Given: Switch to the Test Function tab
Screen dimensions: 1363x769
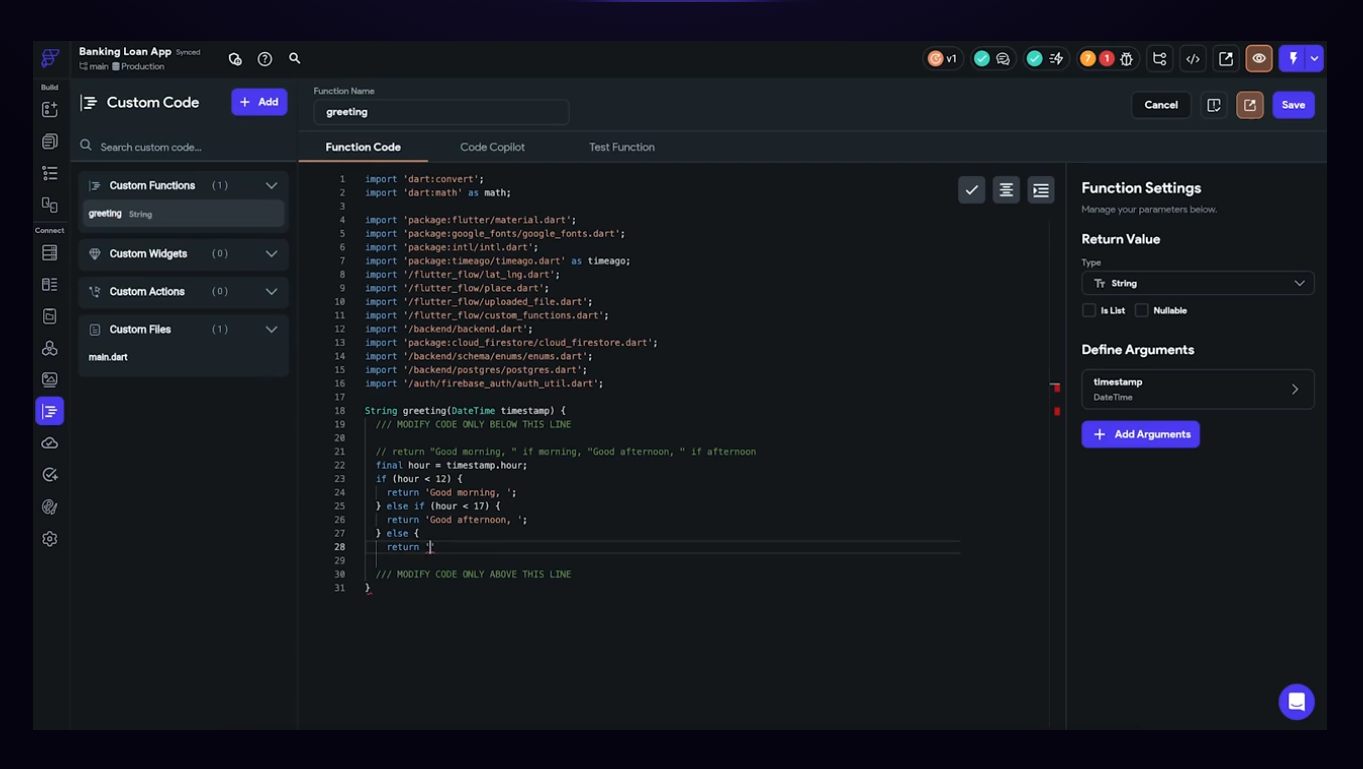Looking at the screenshot, I should coord(622,147).
